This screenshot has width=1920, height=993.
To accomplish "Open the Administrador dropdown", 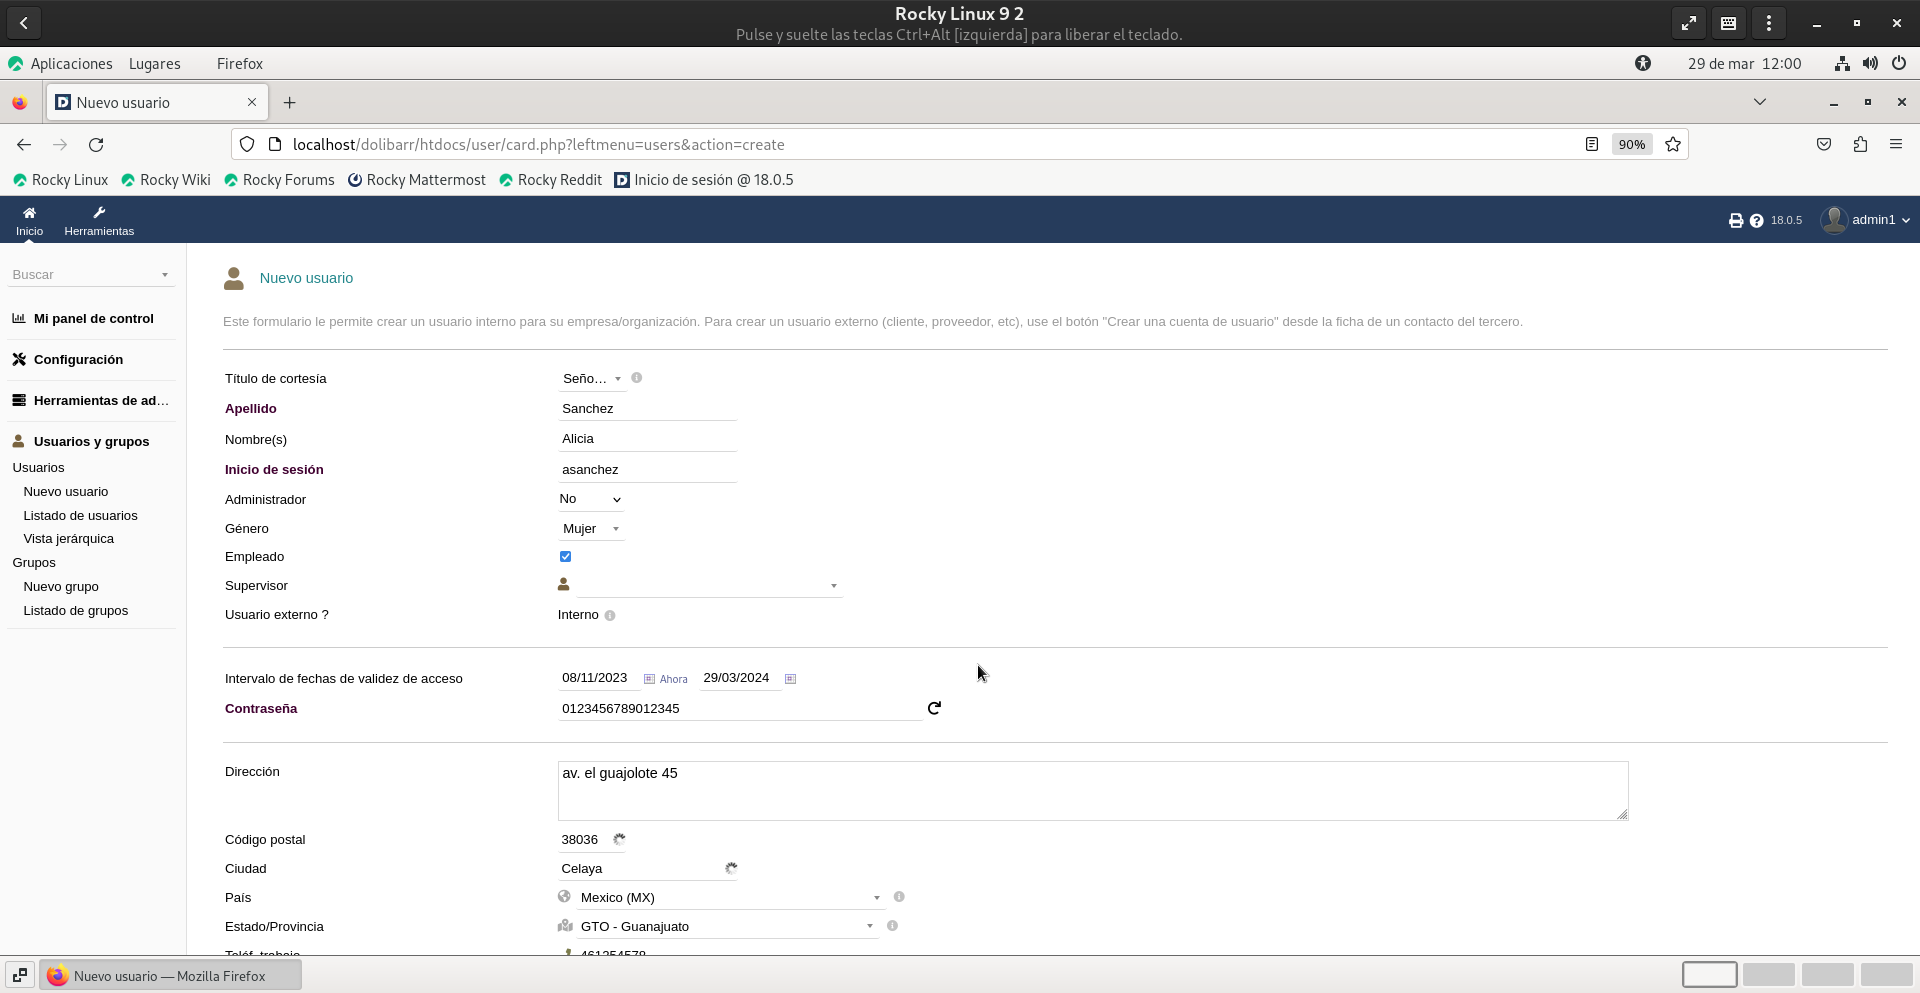I will pyautogui.click(x=590, y=499).
